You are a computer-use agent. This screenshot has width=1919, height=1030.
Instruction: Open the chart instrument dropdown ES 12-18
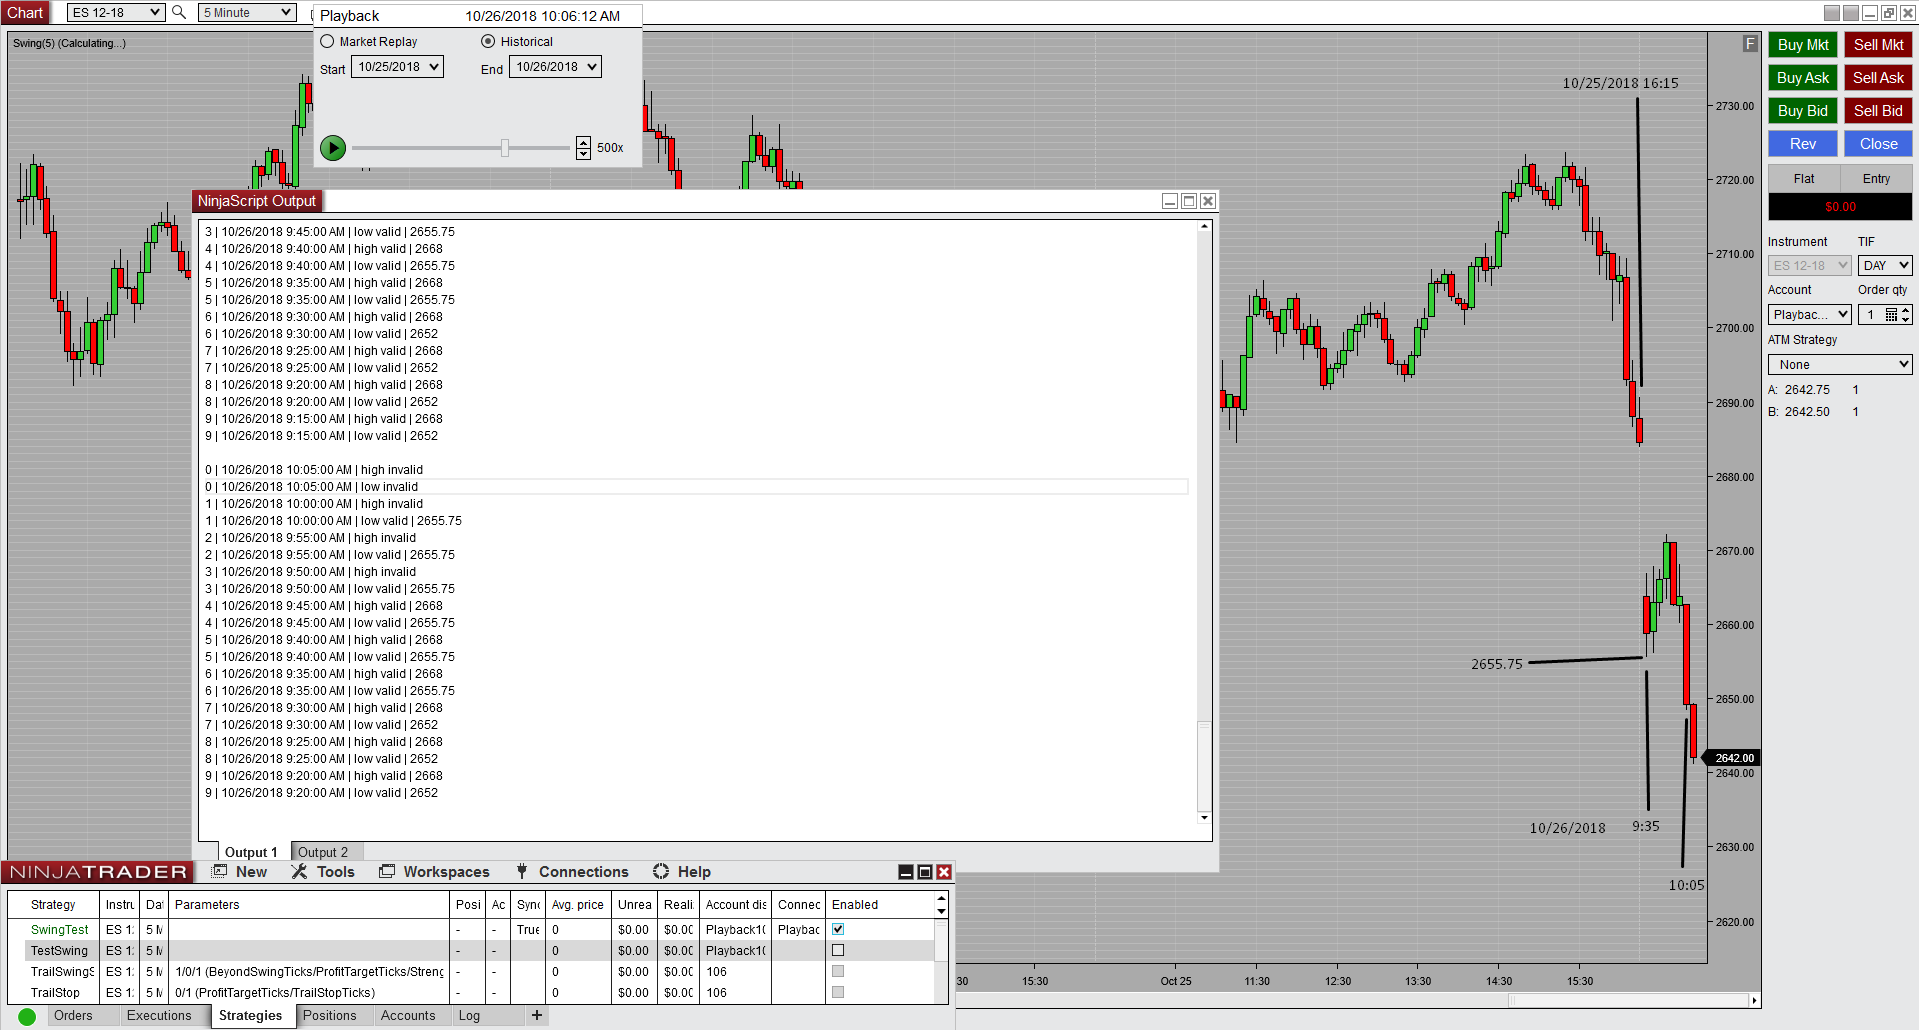pos(116,13)
